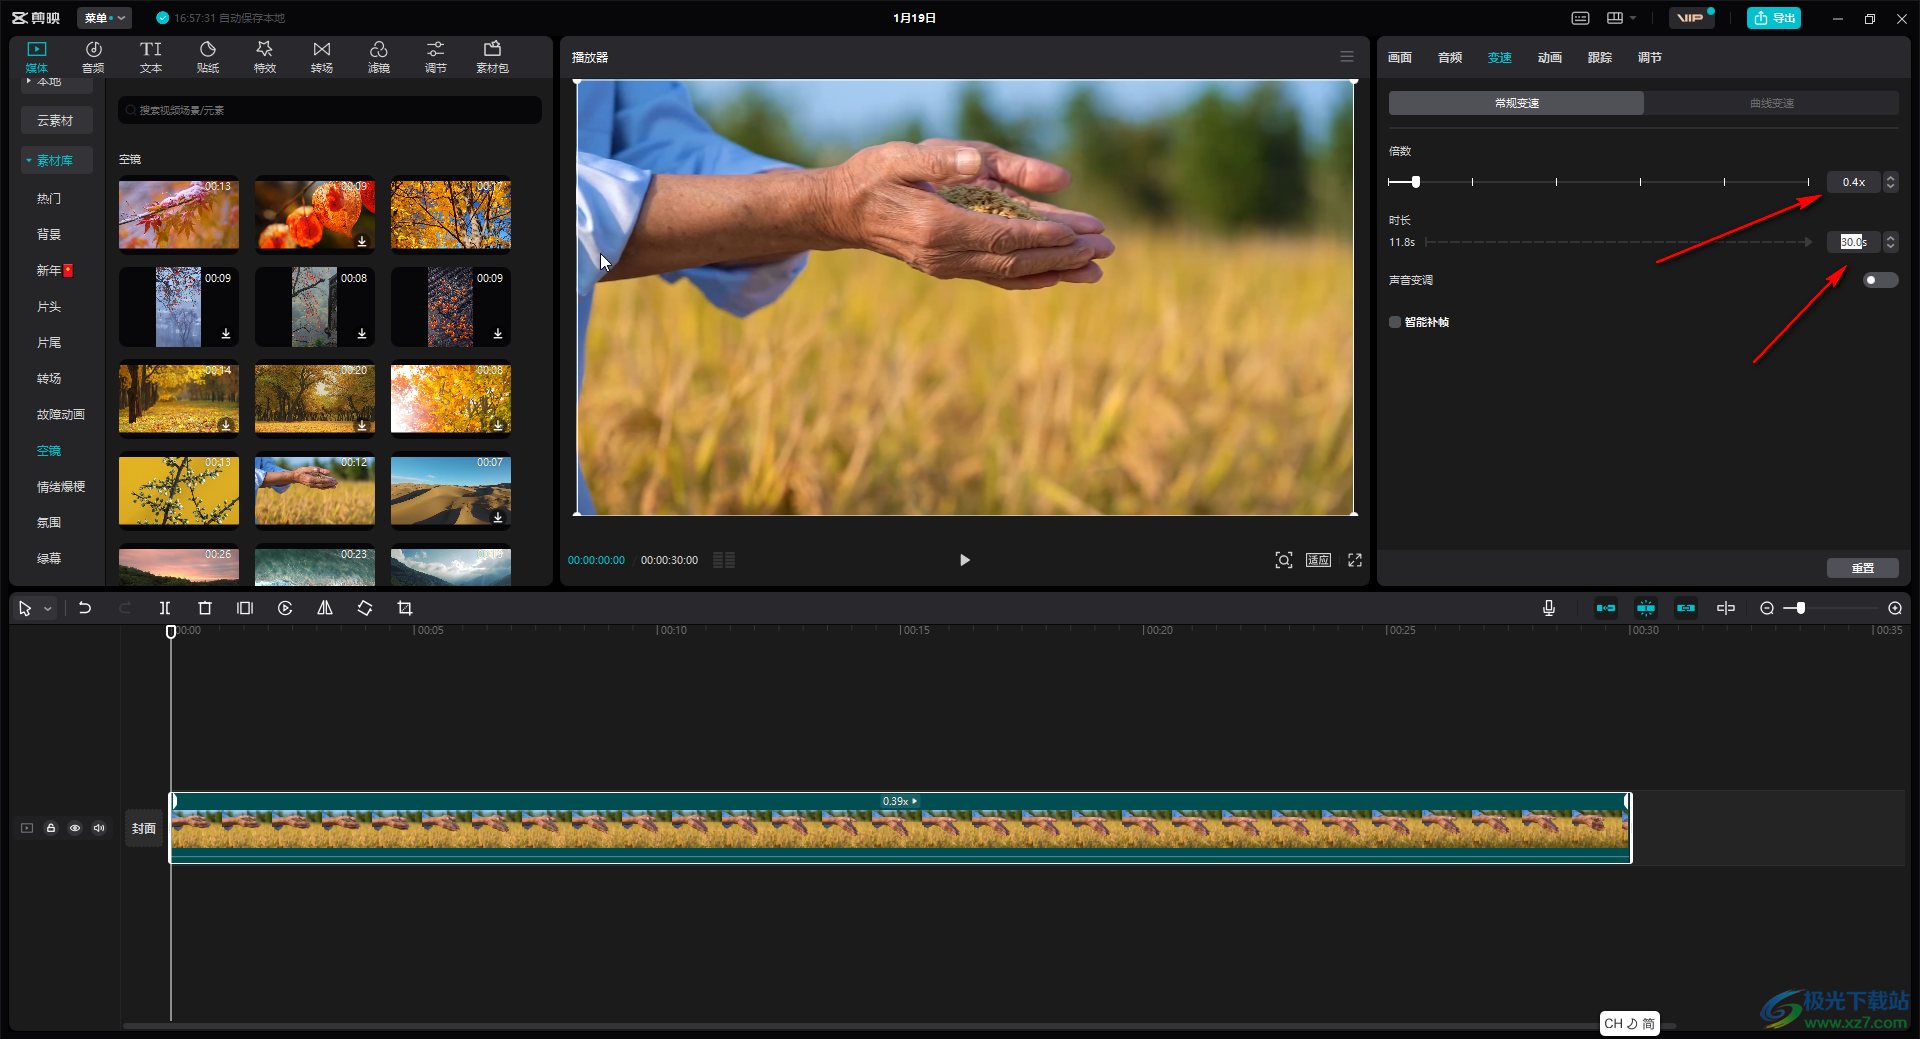Open the 调节 adjustment panel in top toolbar
Image resolution: width=1920 pixels, height=1039 pixels.
pos(436,57)
